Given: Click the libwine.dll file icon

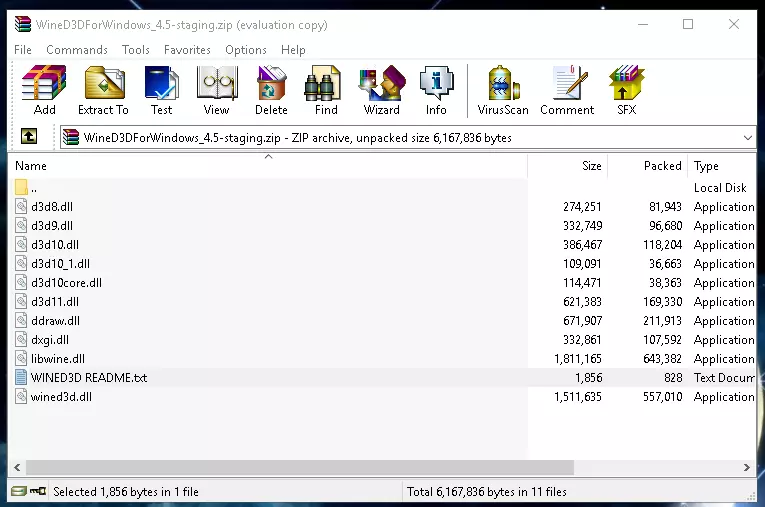Looking at the screenshot, I should pyautogui.click(x=21, y=359).
